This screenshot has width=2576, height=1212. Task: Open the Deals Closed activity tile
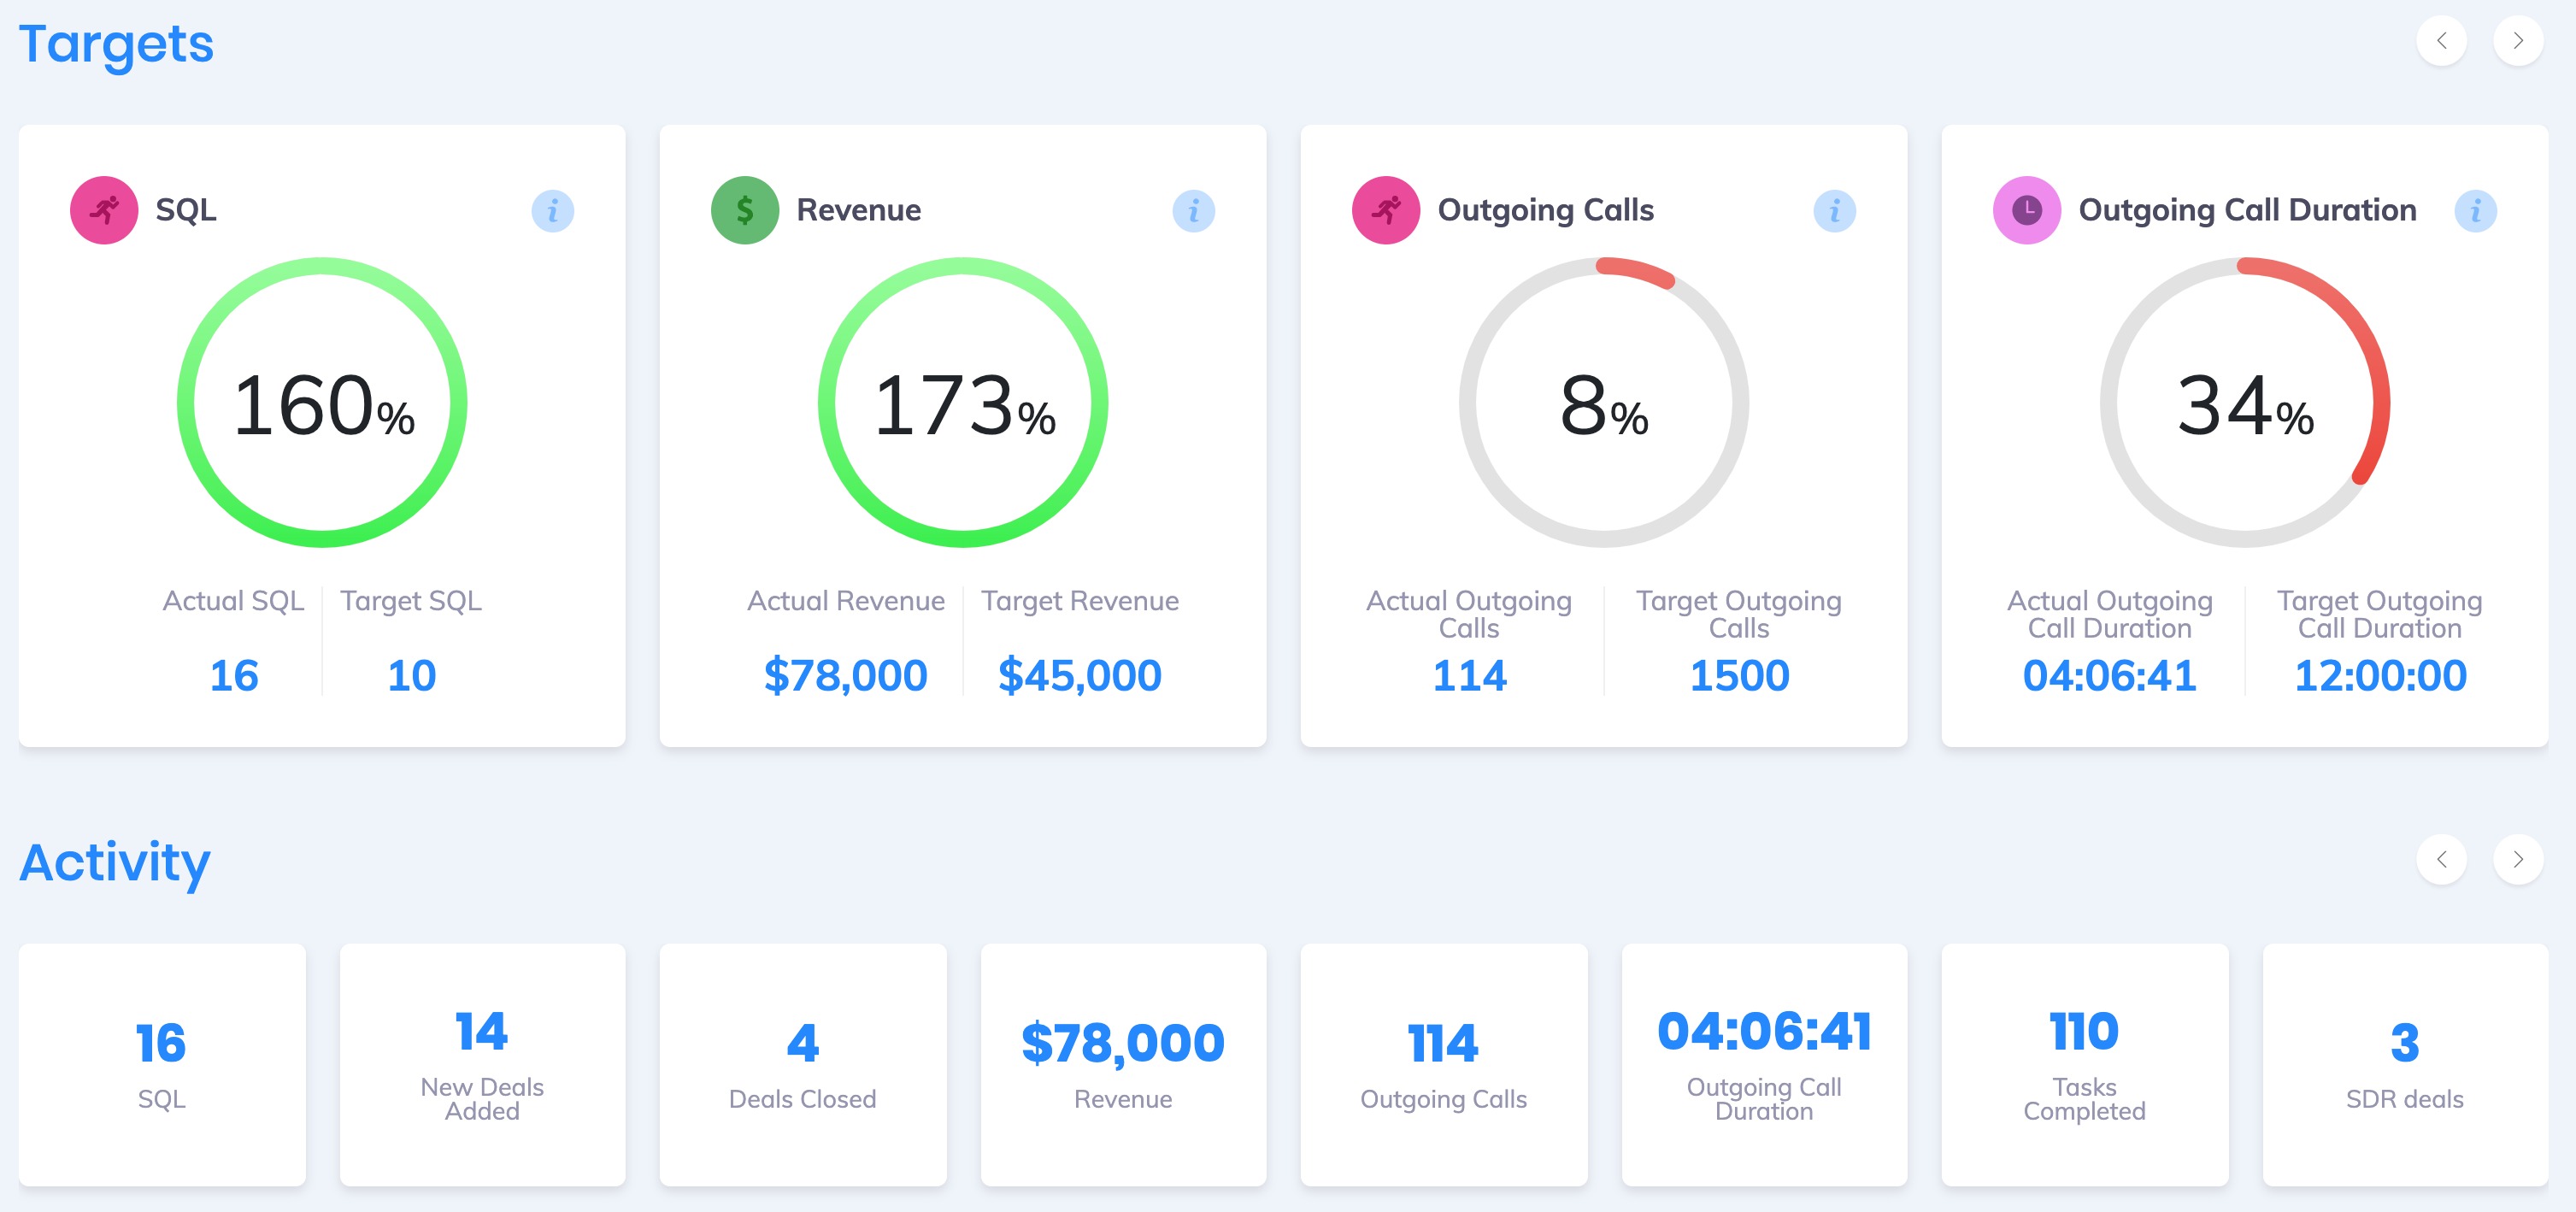802,1064
